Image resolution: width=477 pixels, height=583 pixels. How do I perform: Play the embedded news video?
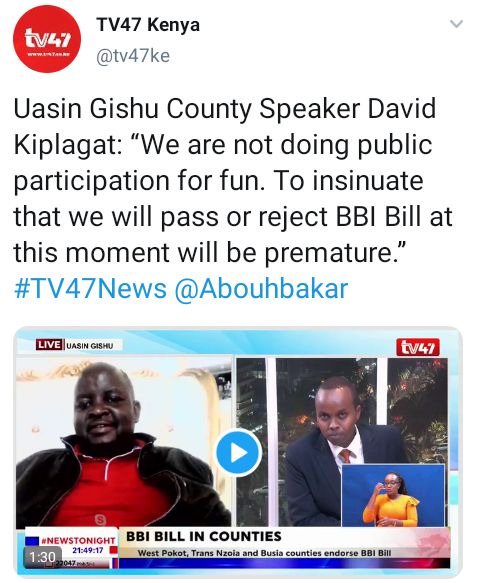tap(238, 452)
